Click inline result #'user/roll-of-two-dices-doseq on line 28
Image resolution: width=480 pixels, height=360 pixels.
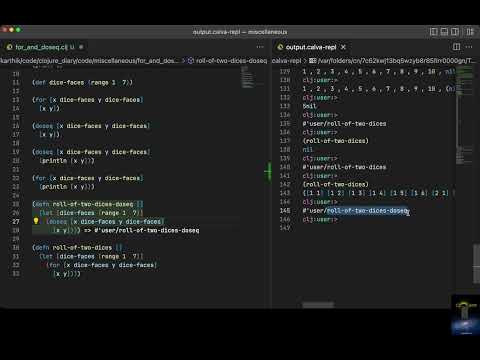(147, 230)
